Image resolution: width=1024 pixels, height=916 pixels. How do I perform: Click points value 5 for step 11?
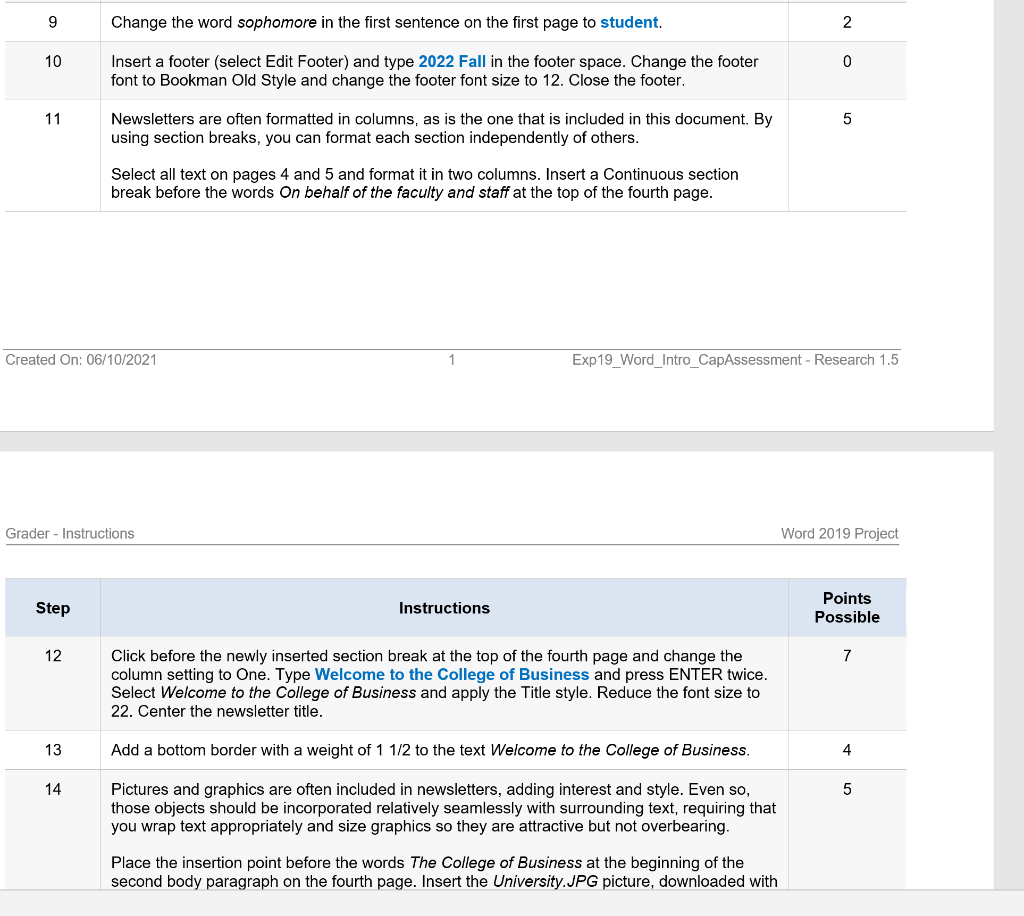pyautogui.click(x=847, y=119)
